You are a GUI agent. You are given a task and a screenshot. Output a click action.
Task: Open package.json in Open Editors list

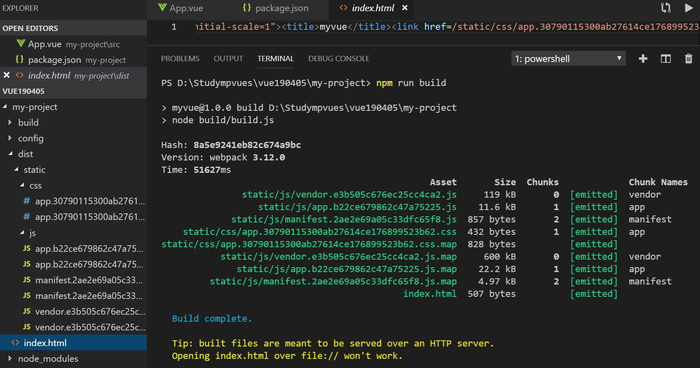coord(73,59)
